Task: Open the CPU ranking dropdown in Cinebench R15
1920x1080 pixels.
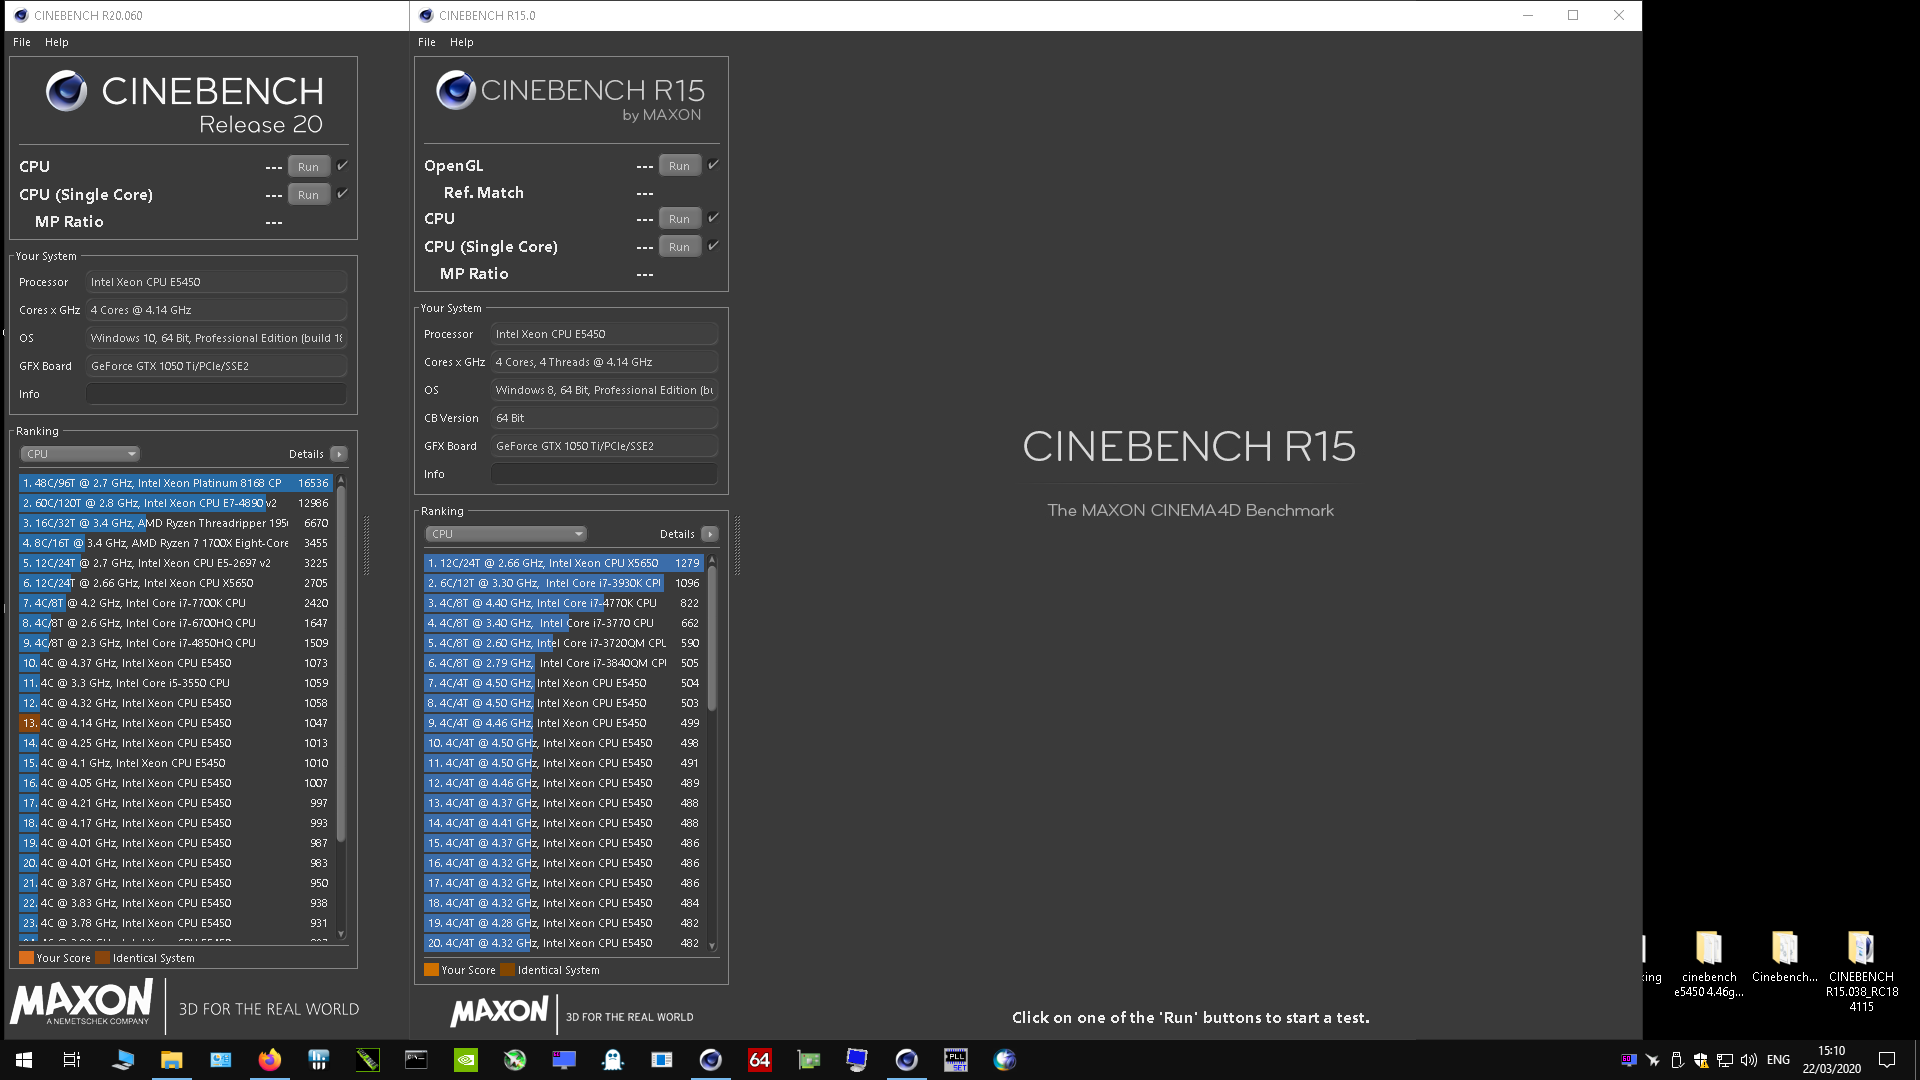Action: (x=506, y=534)
